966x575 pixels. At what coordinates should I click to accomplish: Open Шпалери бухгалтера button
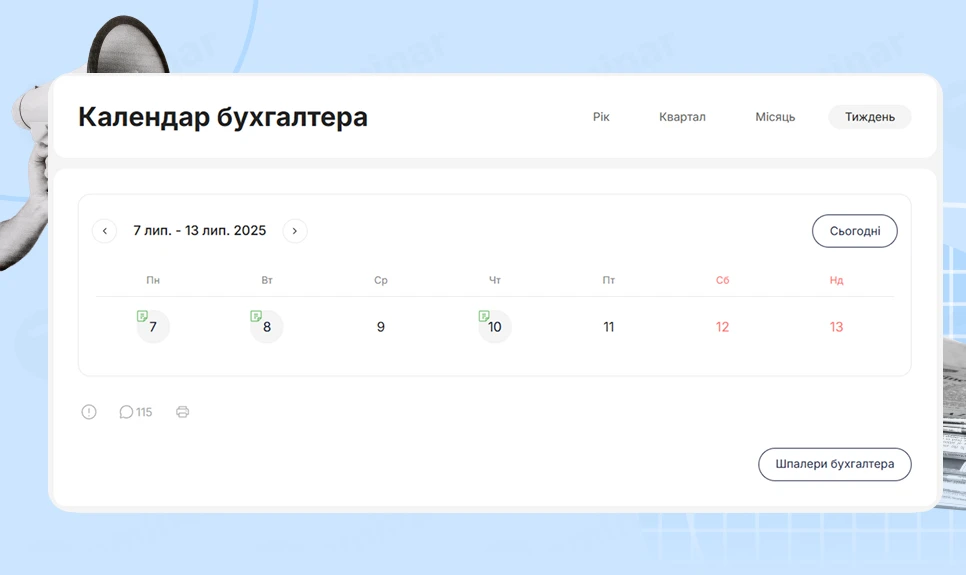(835, 464)
